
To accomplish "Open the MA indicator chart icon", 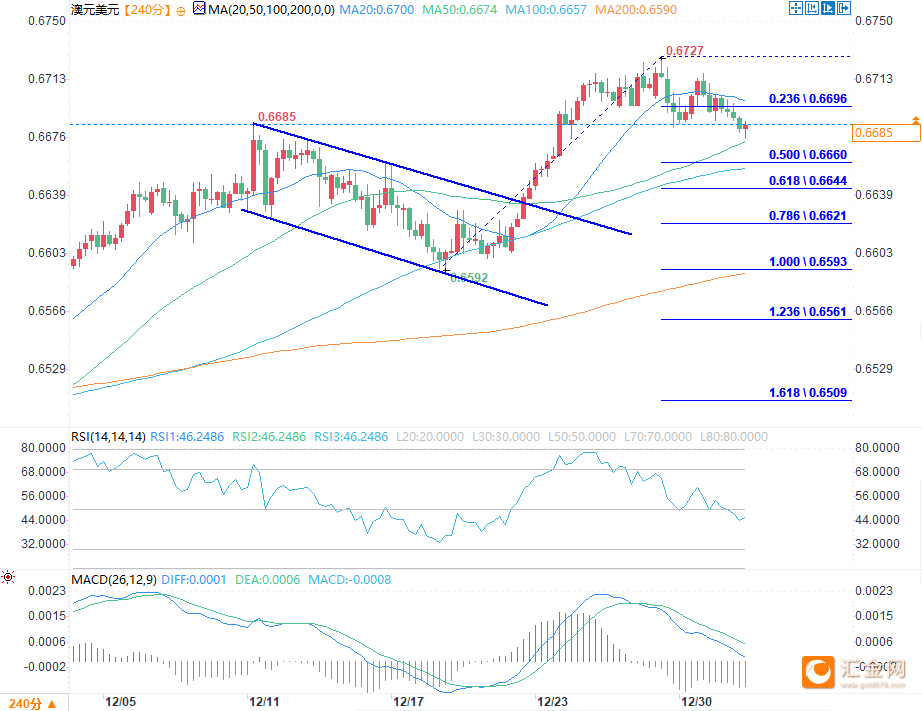I will tap(199, 8).
